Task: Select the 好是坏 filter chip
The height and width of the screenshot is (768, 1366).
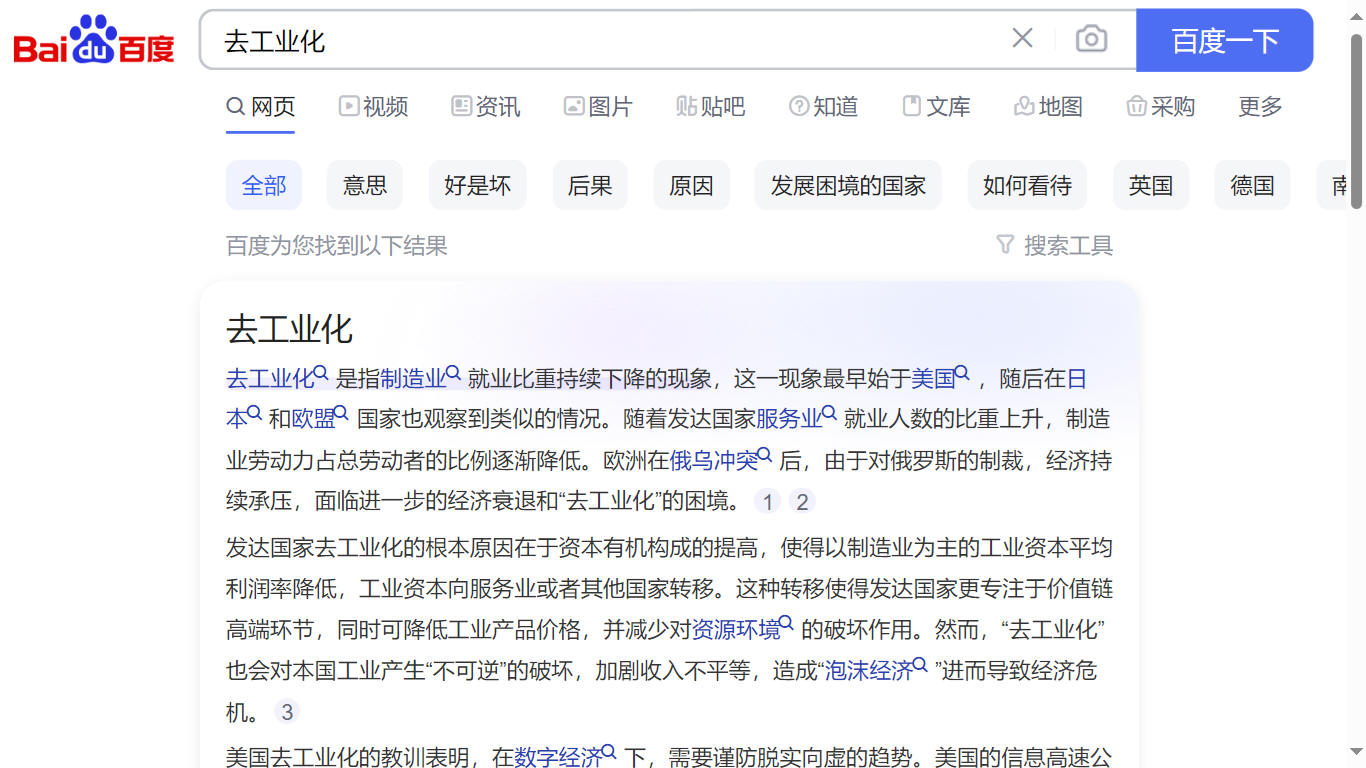Action: click(477, 185)
